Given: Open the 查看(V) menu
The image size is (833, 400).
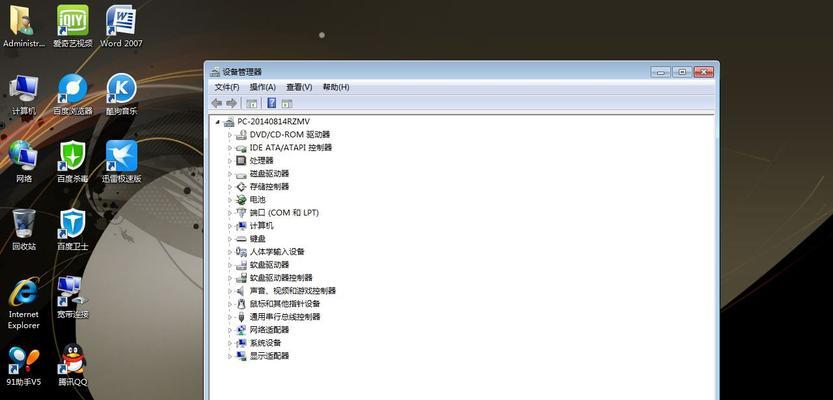Looking at the screenshot, I should click(x=299, y=87).
